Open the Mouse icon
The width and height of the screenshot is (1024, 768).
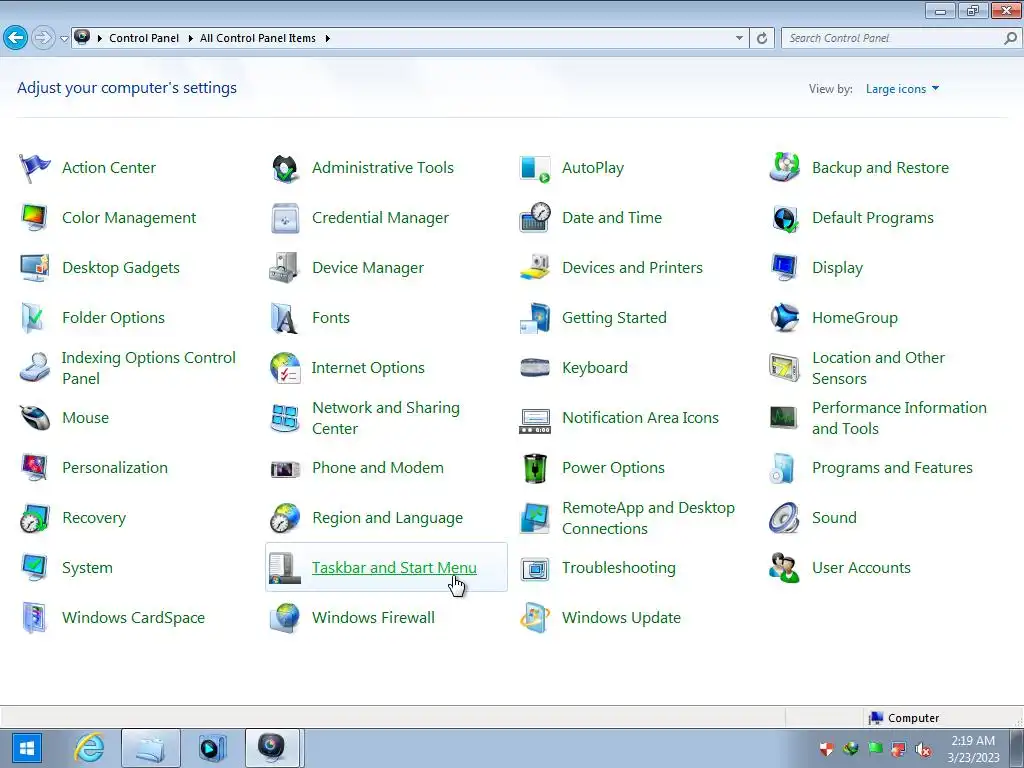(35, 418)
